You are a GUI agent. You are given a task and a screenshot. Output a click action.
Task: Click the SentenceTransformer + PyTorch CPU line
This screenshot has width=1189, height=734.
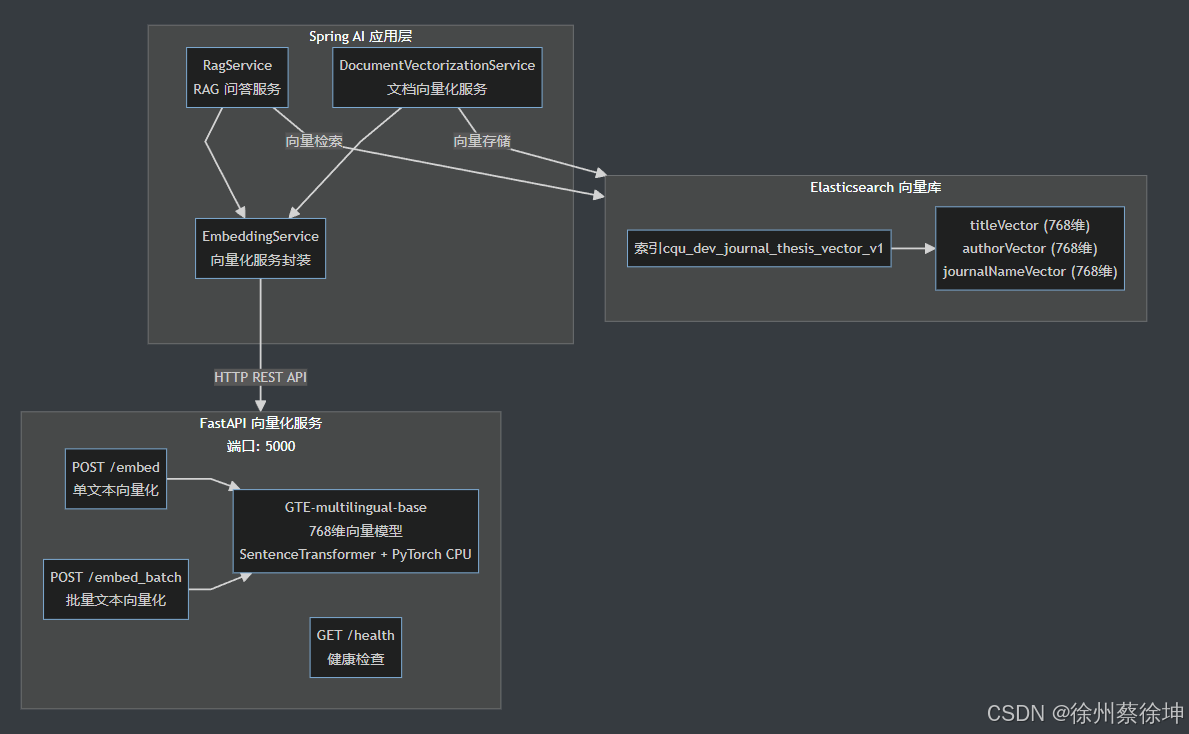coord(356,554)
